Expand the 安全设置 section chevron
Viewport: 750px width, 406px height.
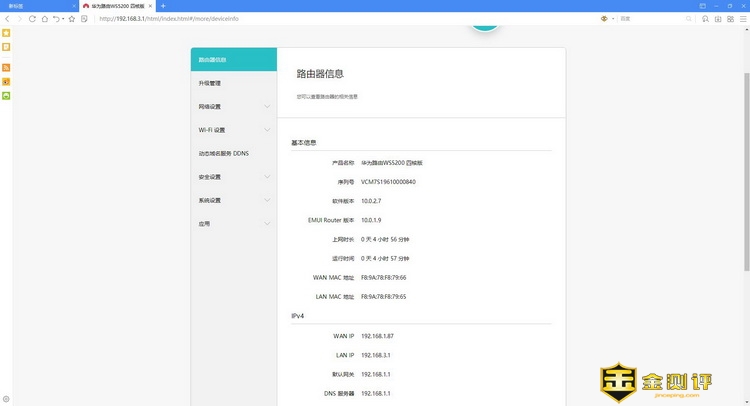tap(267, 177)
